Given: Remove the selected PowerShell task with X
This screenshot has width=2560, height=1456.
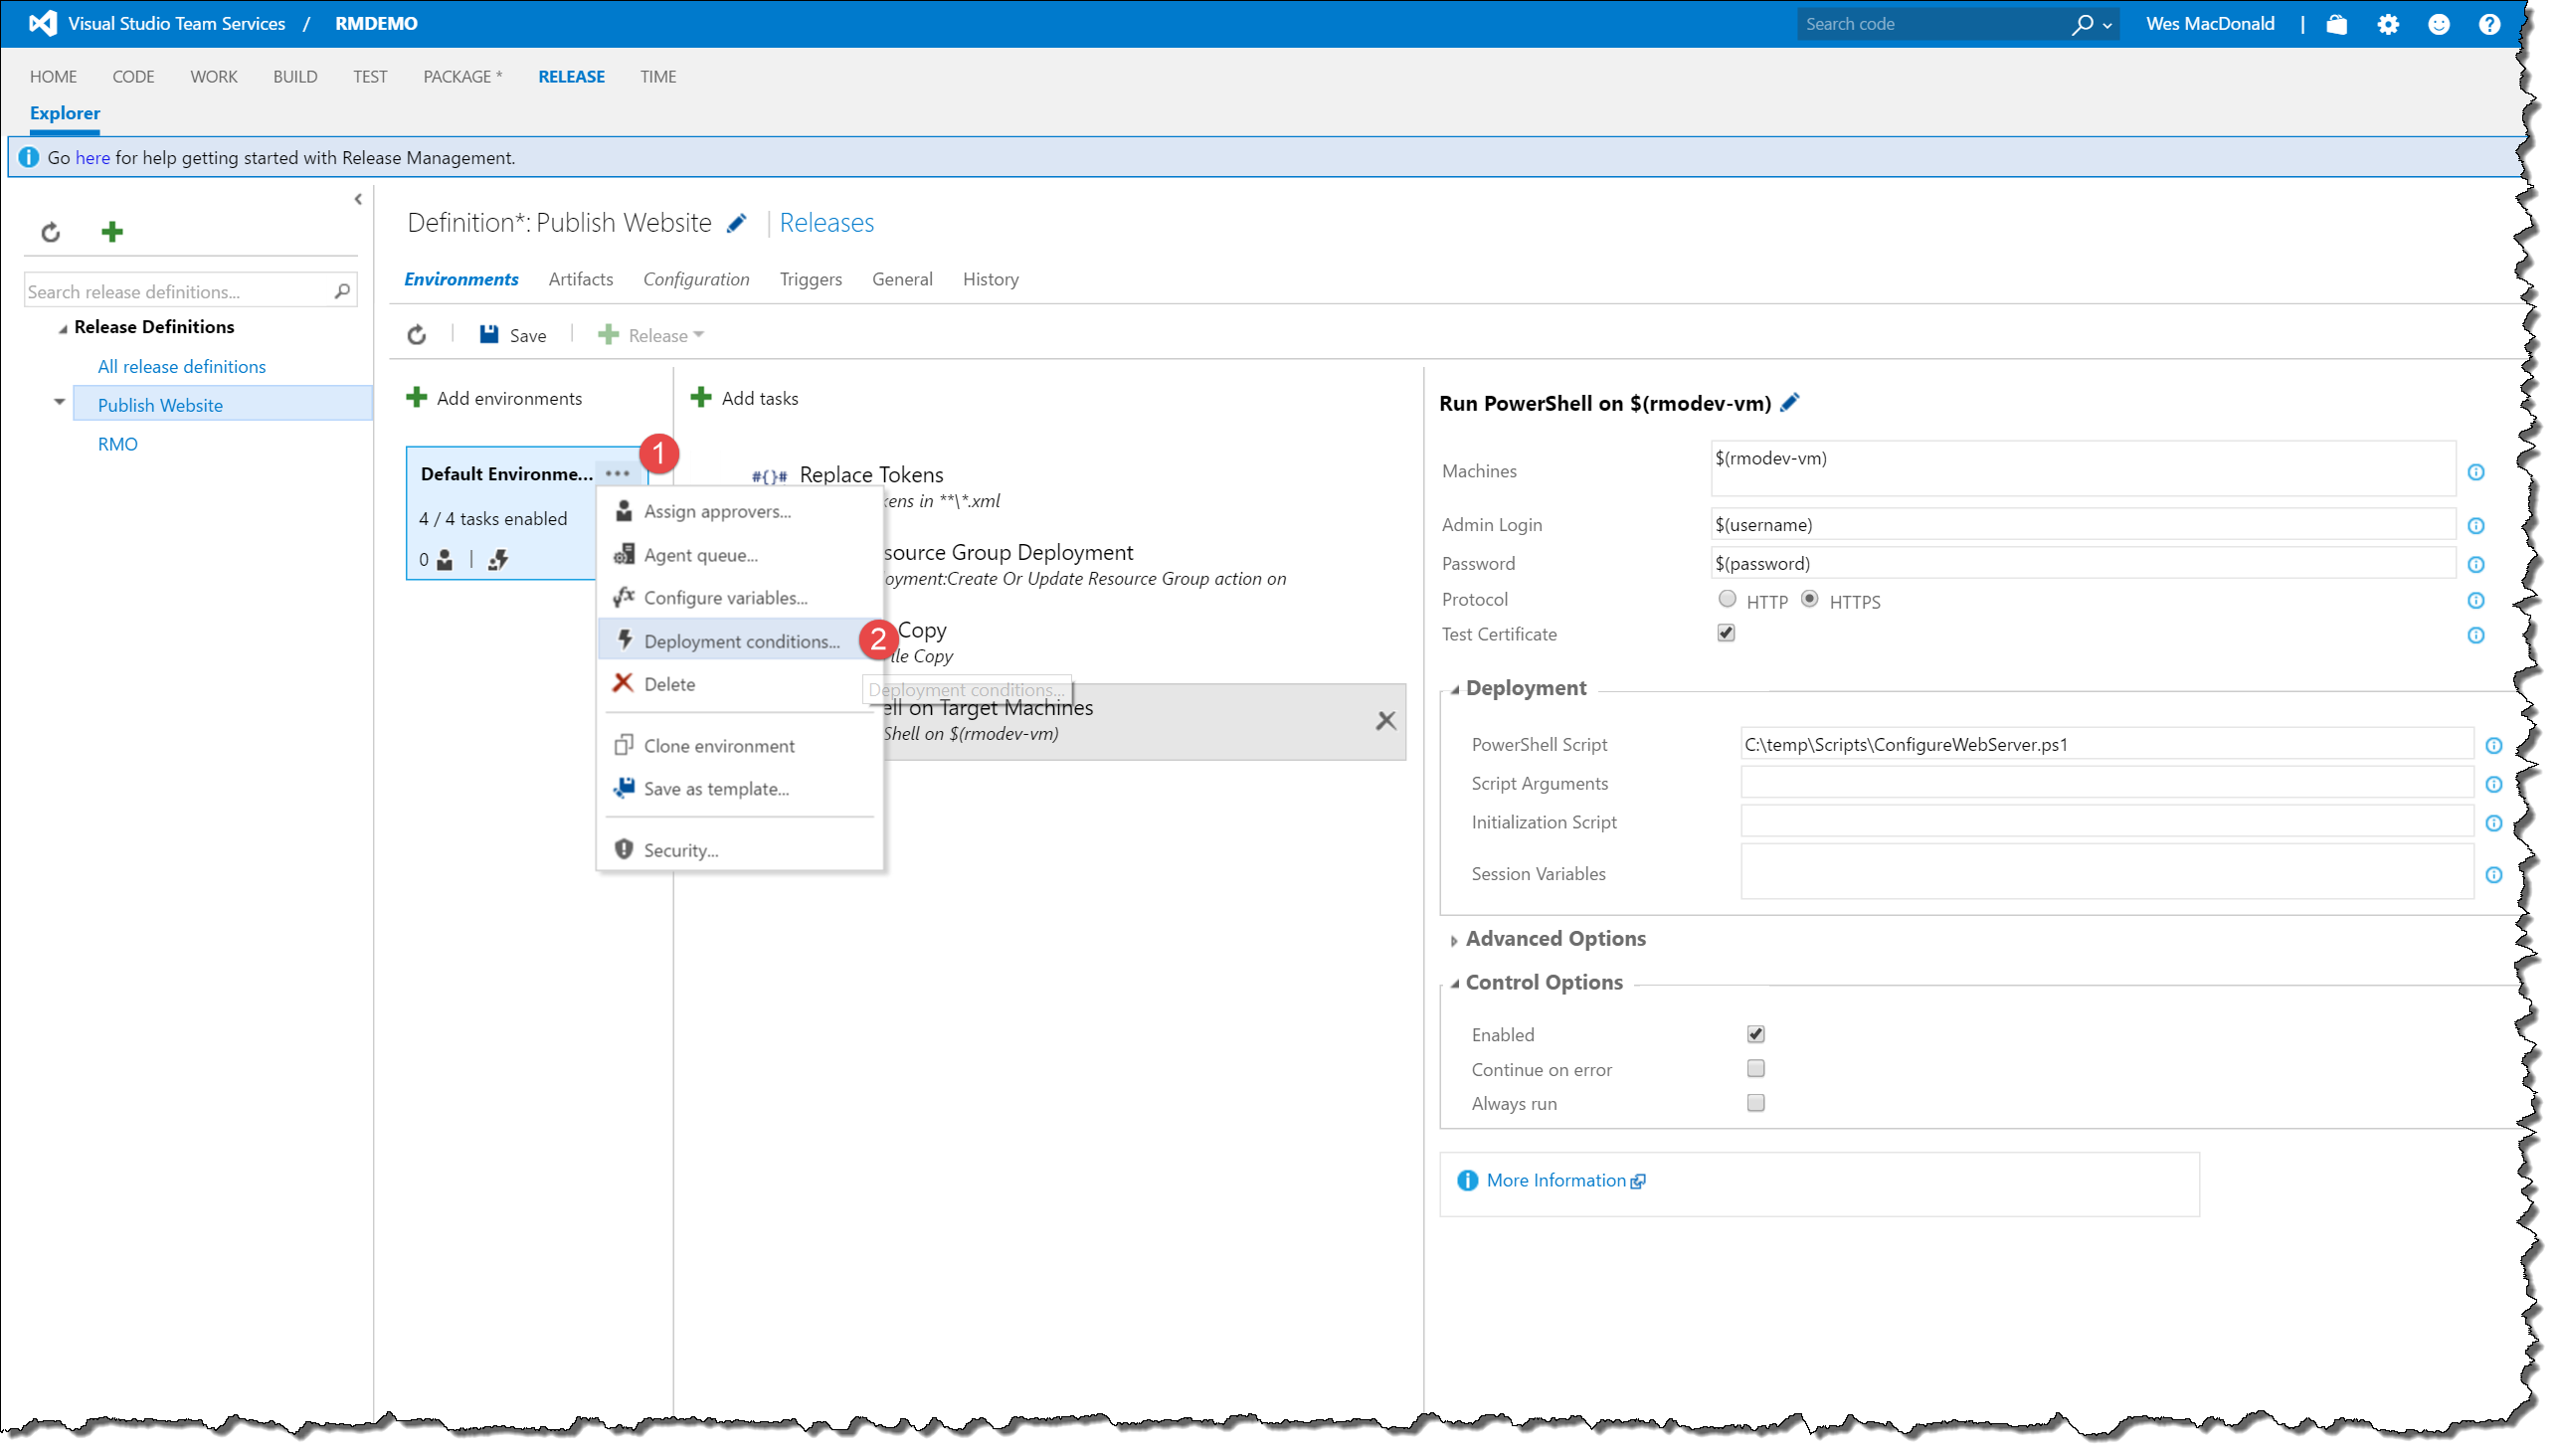Looking at the screenshot, I should click(1385, 721).
